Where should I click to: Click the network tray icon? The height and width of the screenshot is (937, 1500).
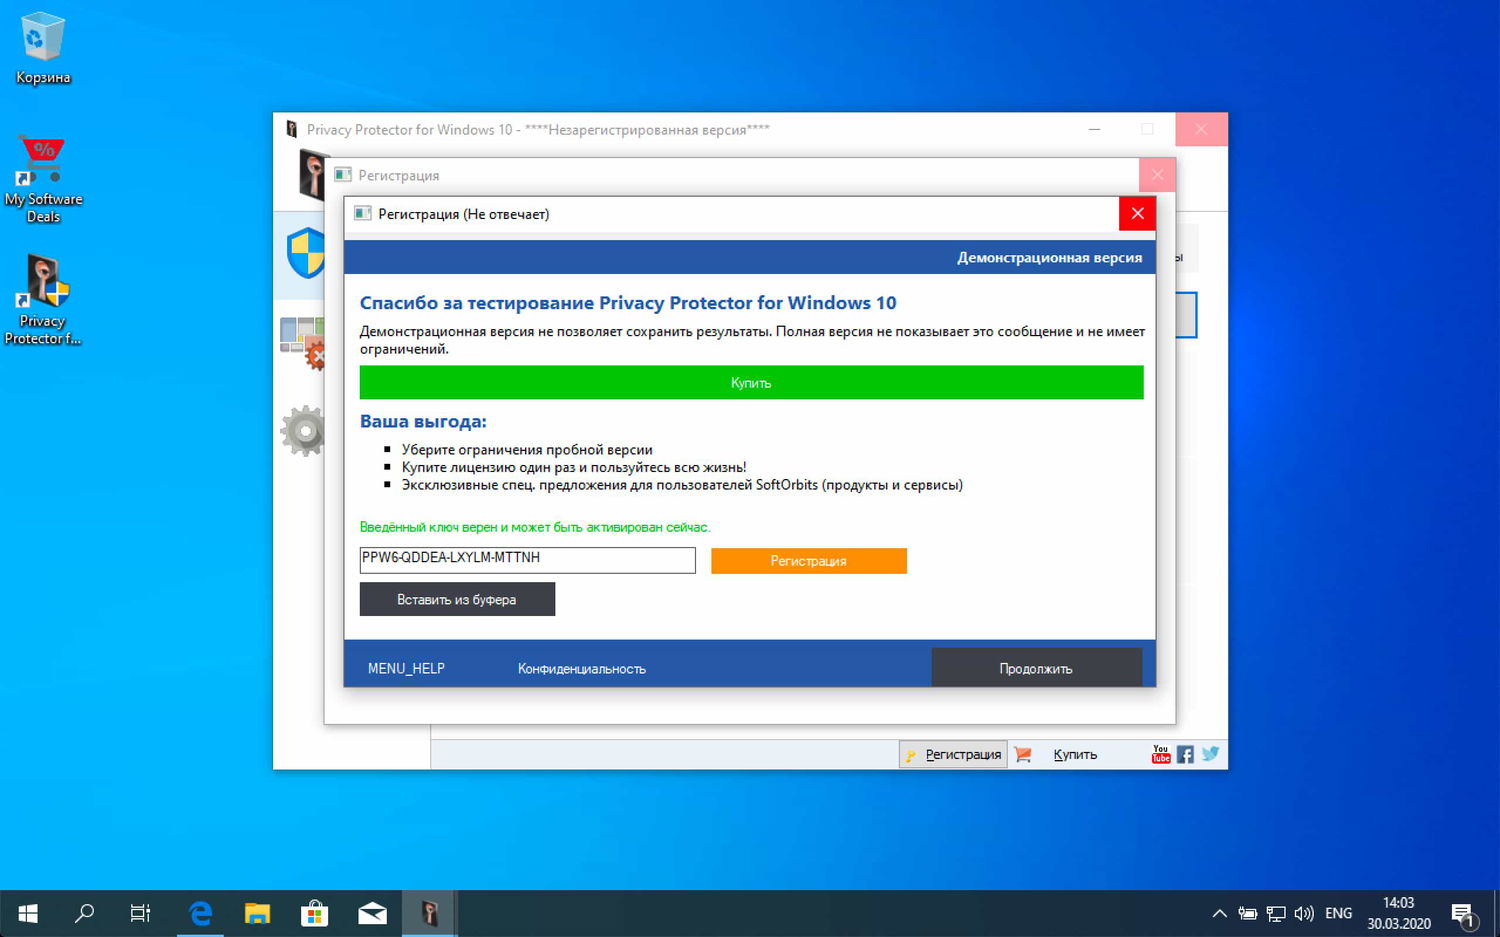[1276, 913]
